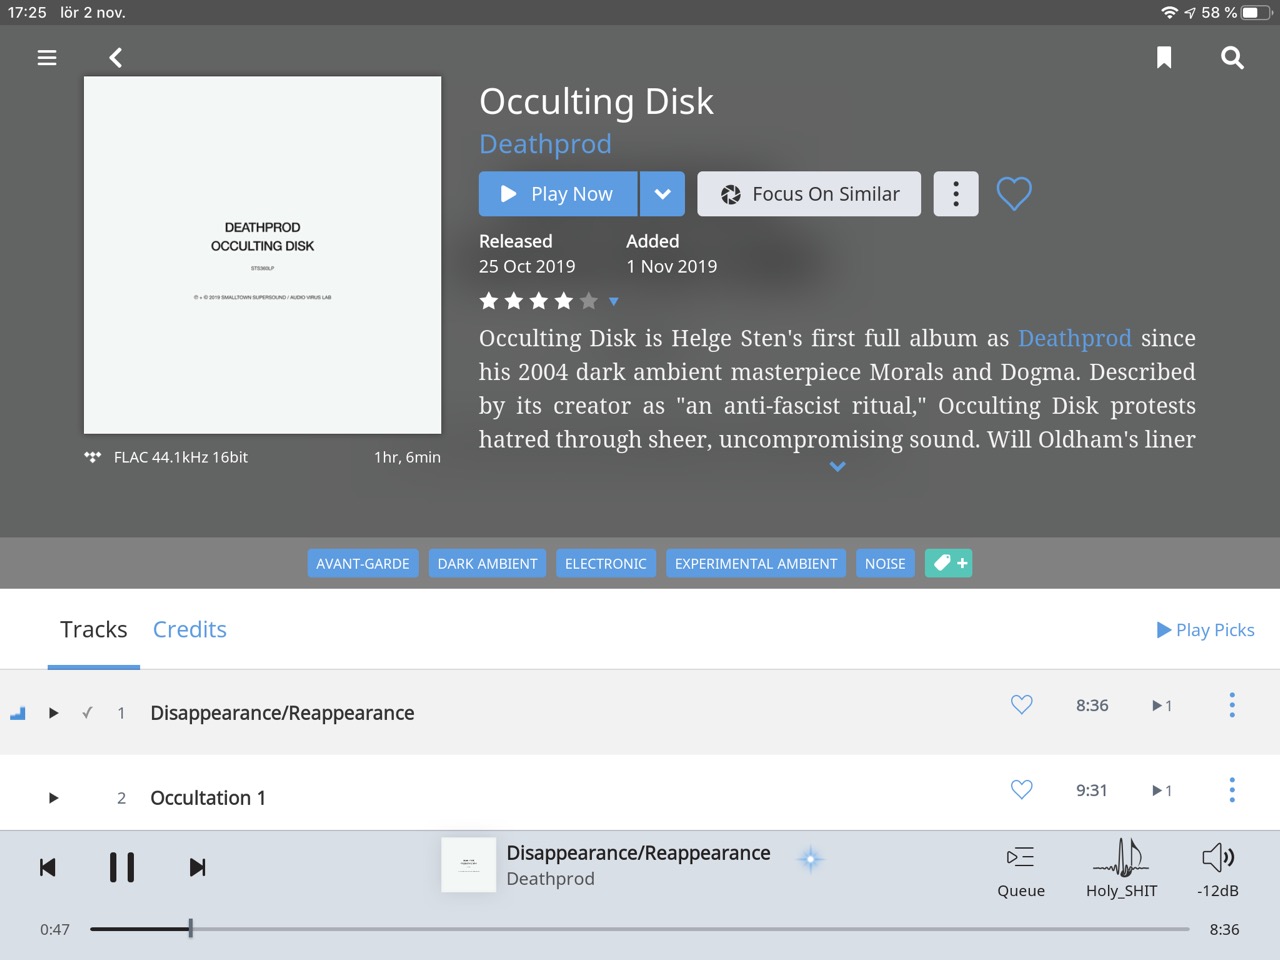The width and height of the screenshot is (1280, 960).
Task: Go back with the left arrow
Action: 116,58
